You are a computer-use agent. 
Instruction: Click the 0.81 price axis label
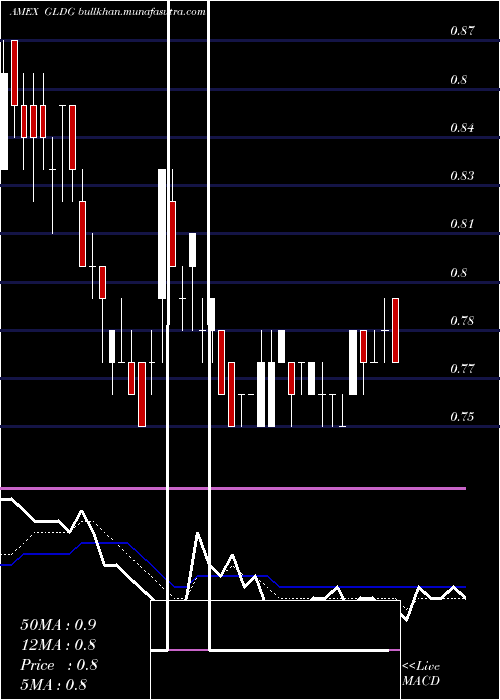point(462,224)
